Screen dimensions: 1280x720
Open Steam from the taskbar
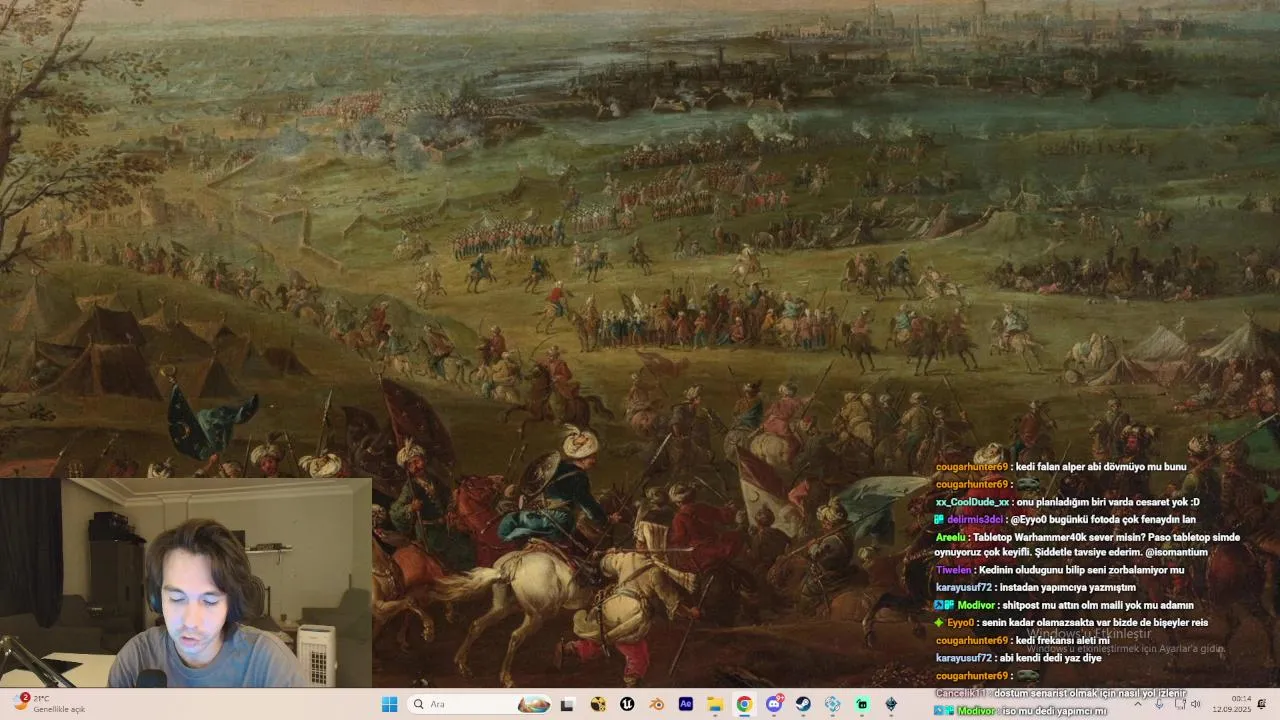click(803, 704)
